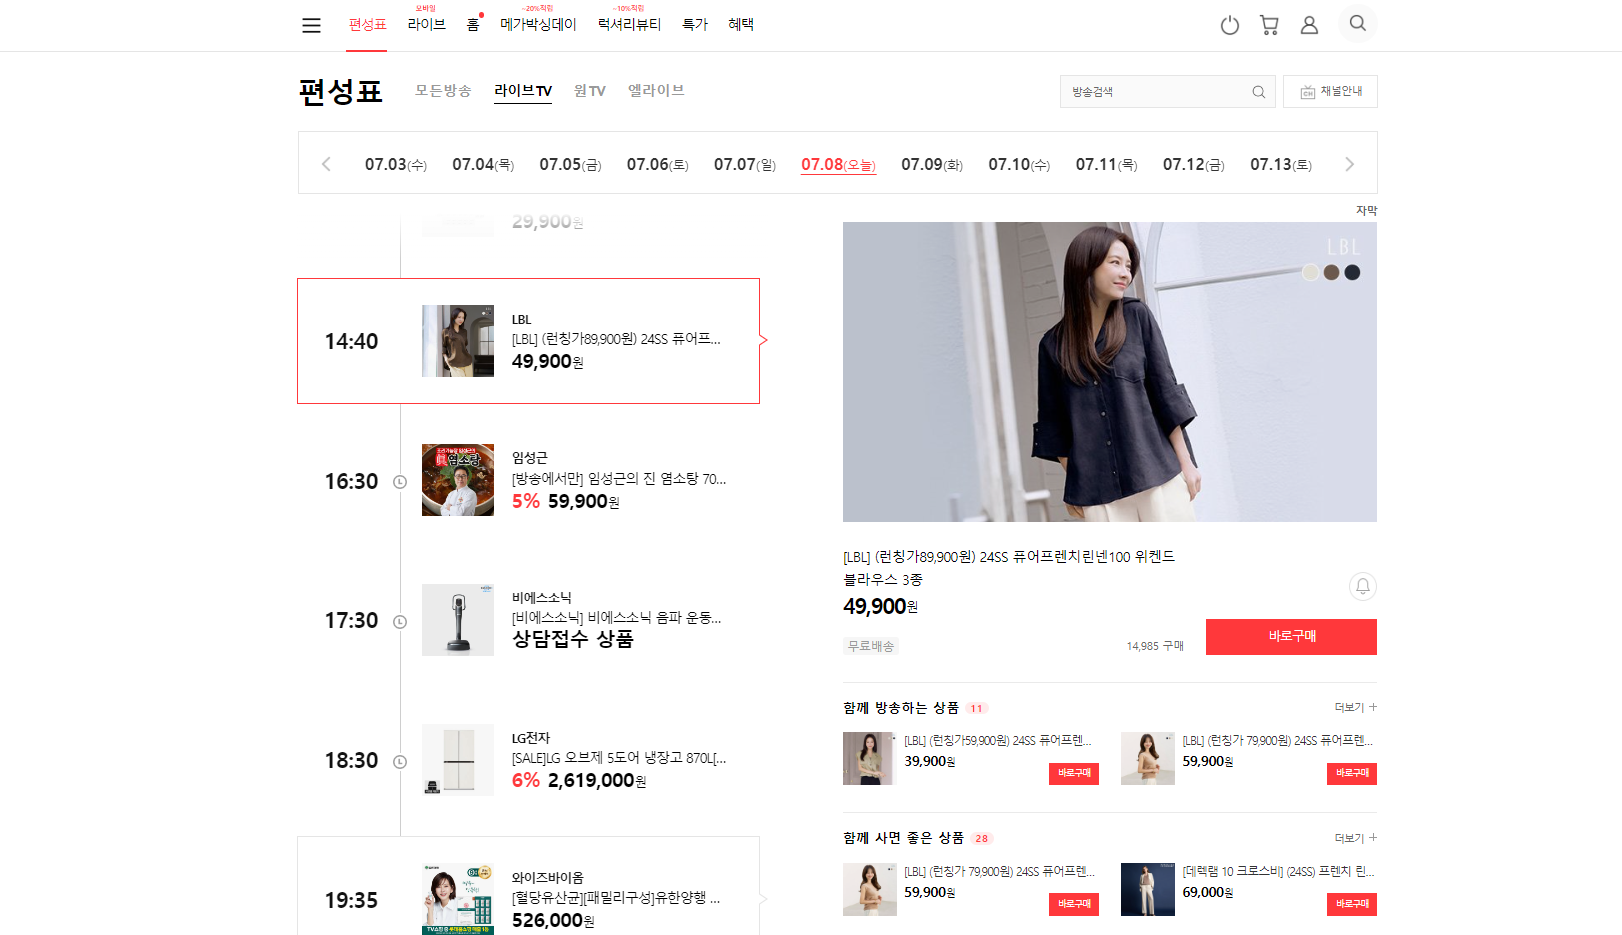Screen dimensions: 1622x935
Task: Click the broadcast search input field
Action: pos(1167,92)
